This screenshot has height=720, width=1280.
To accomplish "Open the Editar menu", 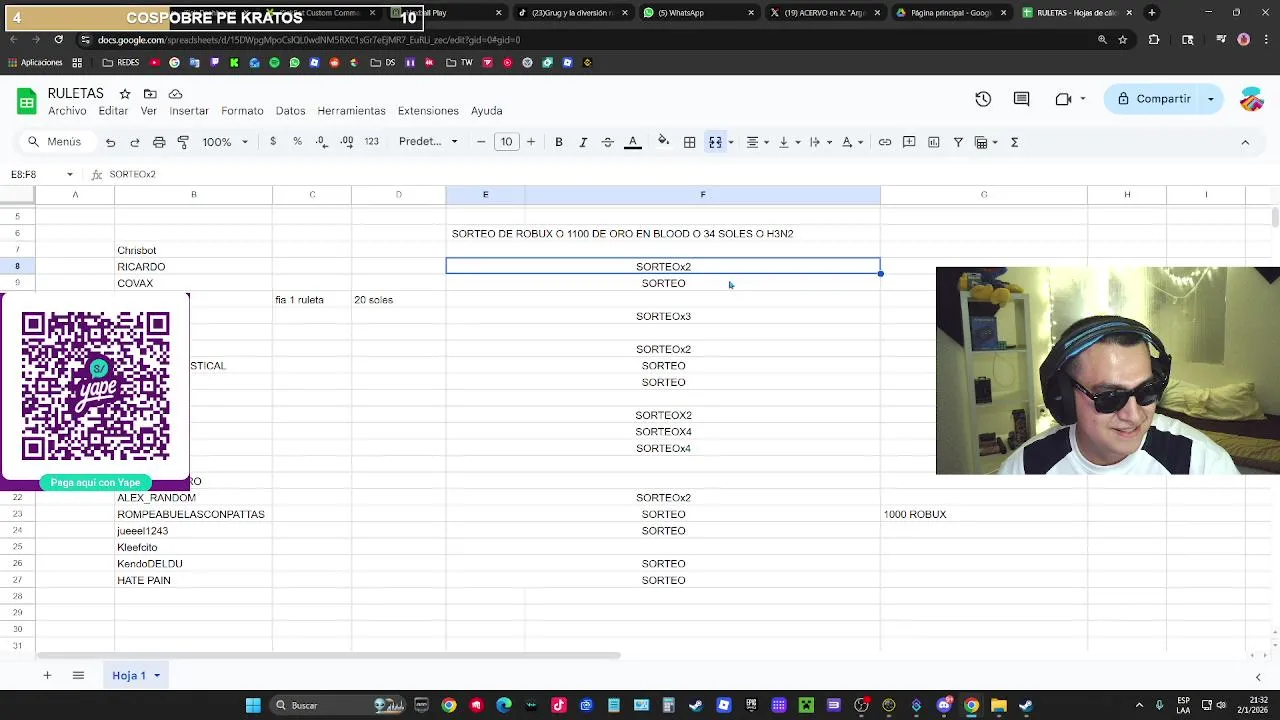I will tap(113, 111).
